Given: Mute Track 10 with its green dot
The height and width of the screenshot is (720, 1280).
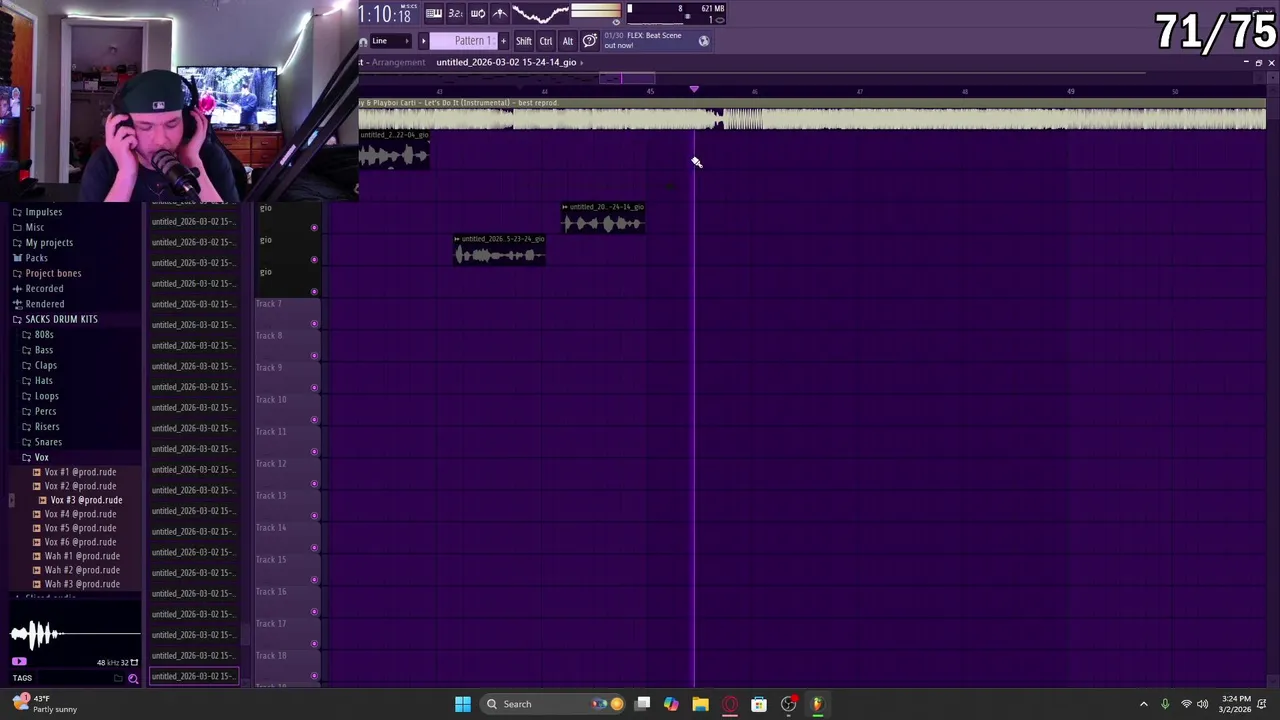Looking at the screenshot, I should pyautogui.click(x=314, y=420).
